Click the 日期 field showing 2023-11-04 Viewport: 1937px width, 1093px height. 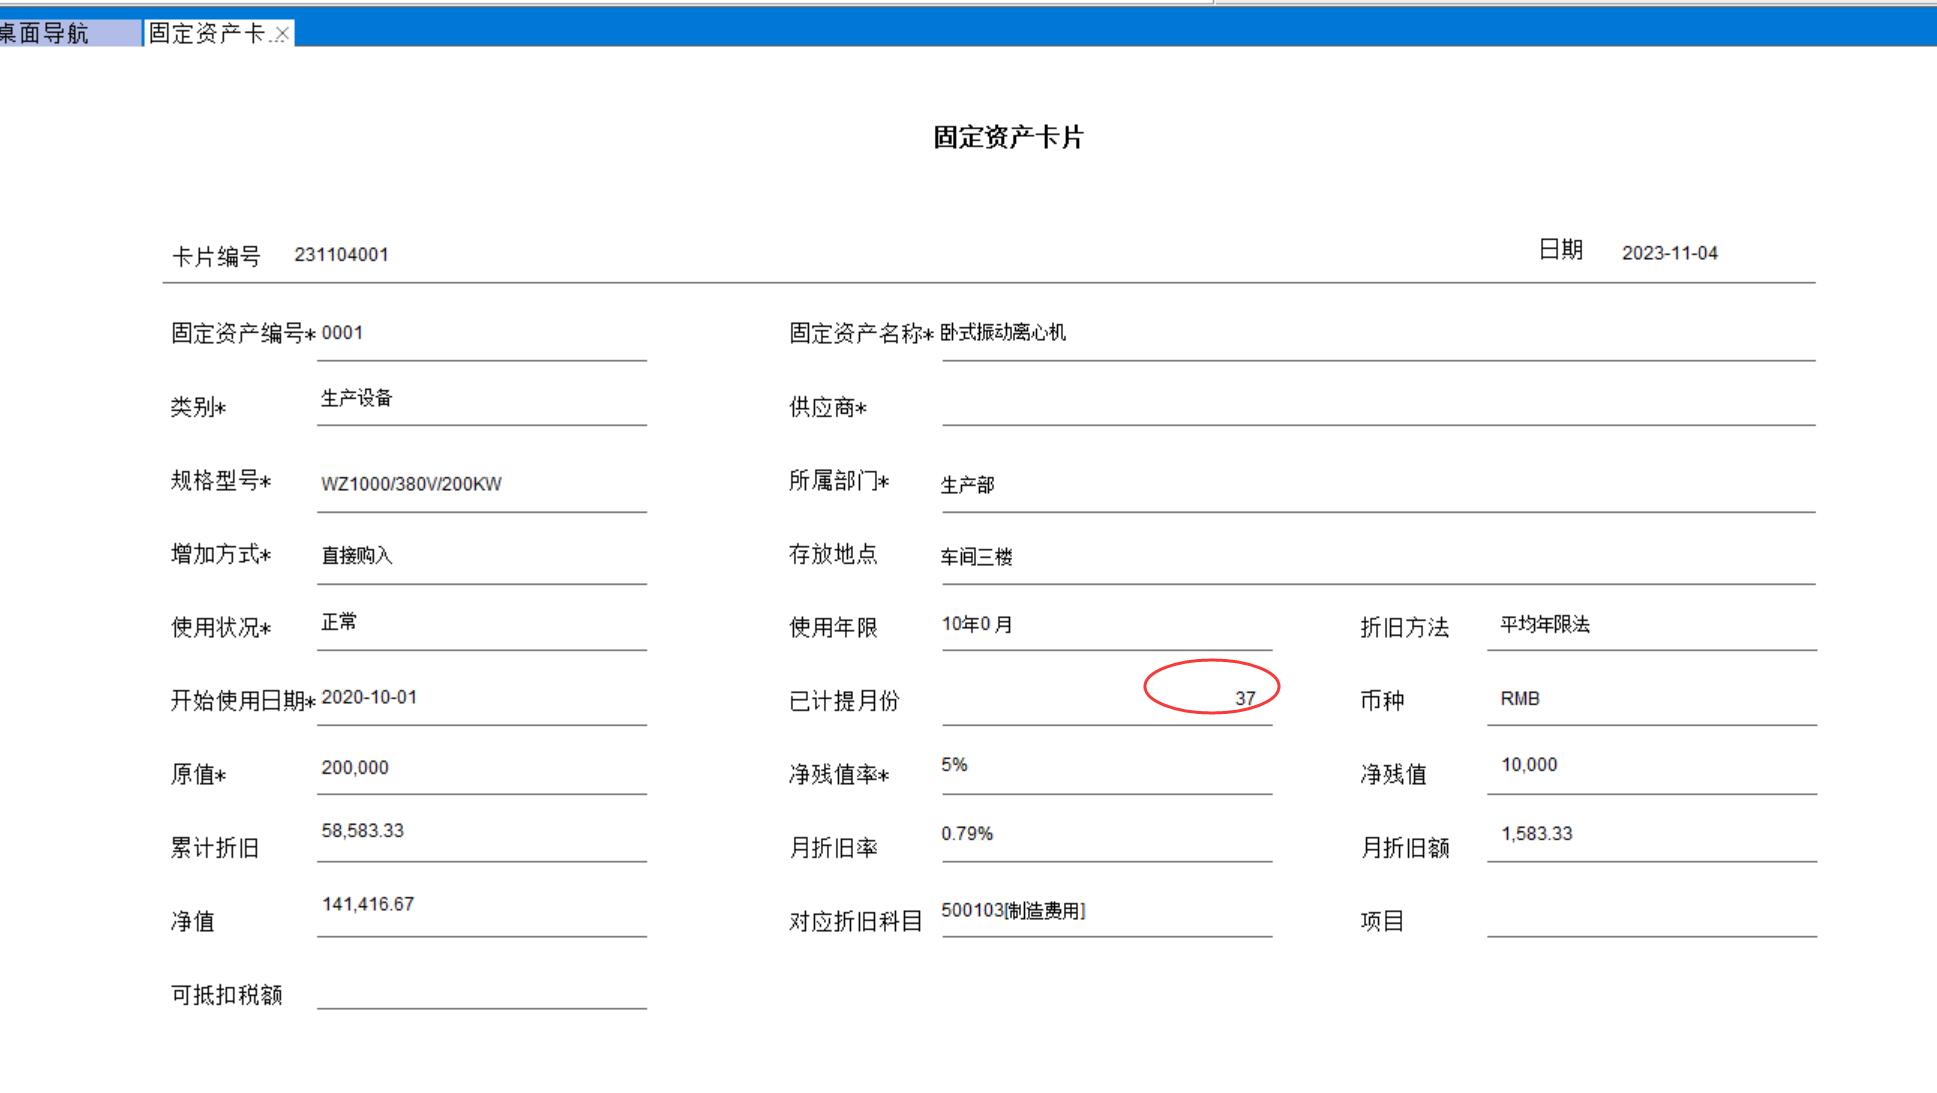pos(1669,254)
